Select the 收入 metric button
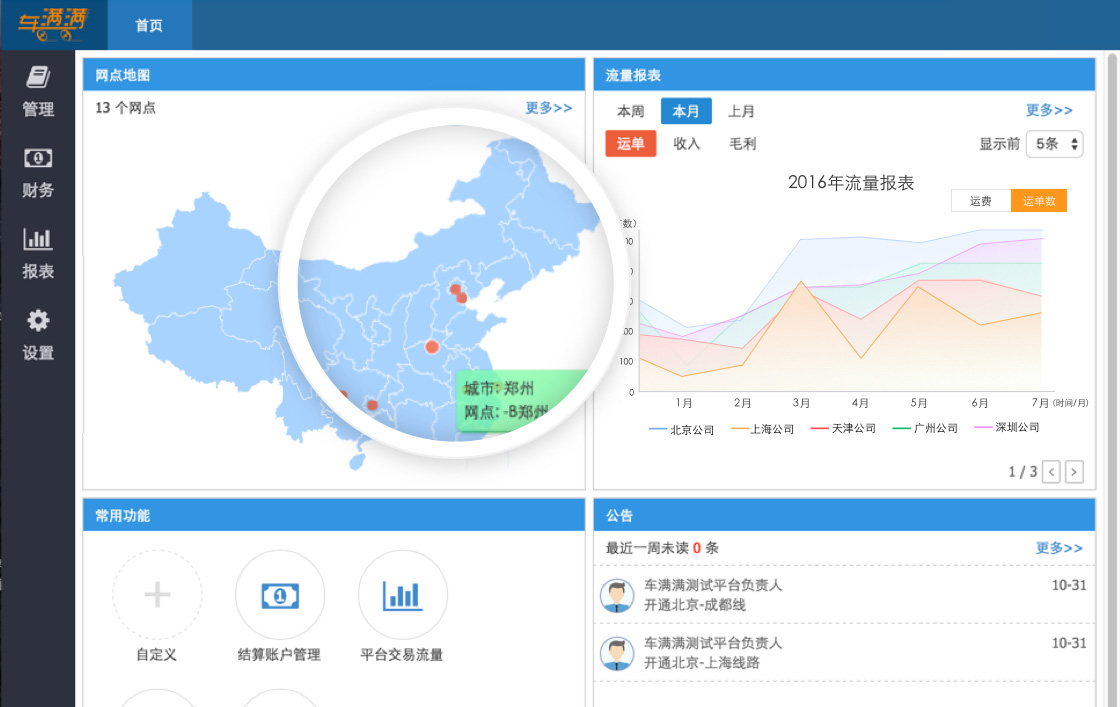The image size is (1120, 707). pos(687,144)
